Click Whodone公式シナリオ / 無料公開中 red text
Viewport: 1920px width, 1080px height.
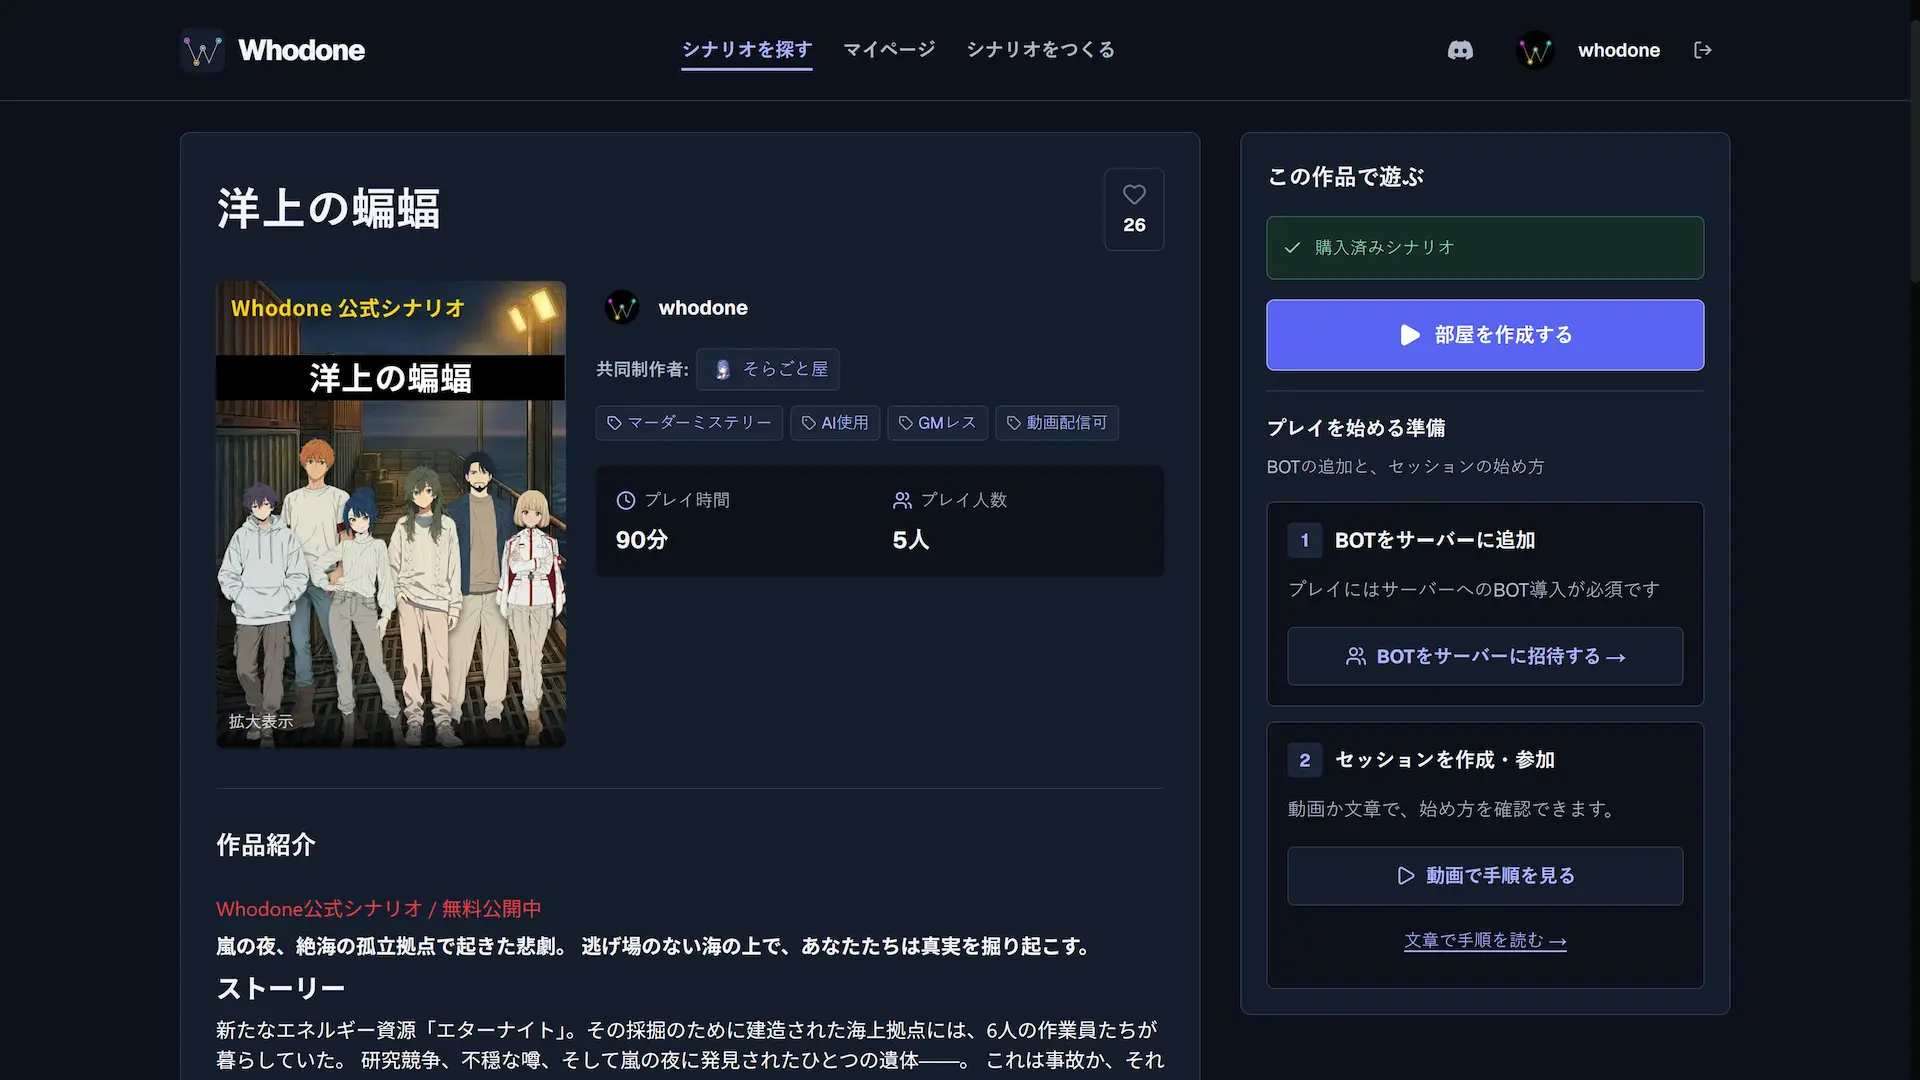[379, 909]
